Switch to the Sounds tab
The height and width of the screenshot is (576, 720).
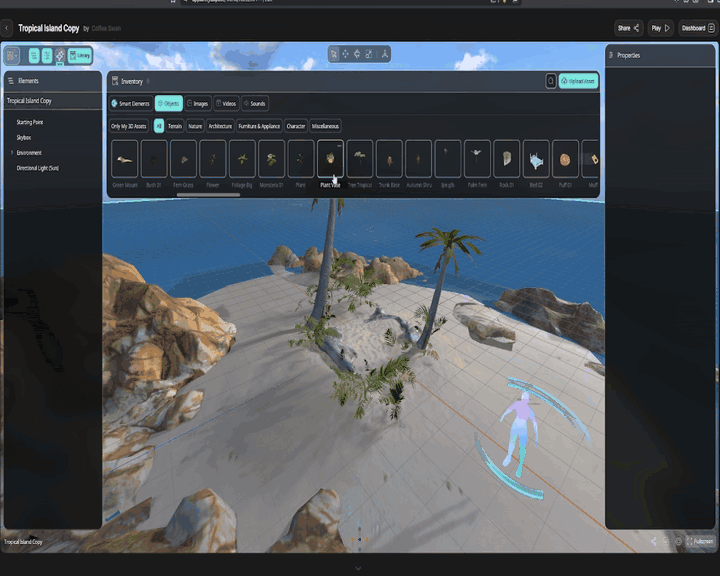(x=254, y=103)
